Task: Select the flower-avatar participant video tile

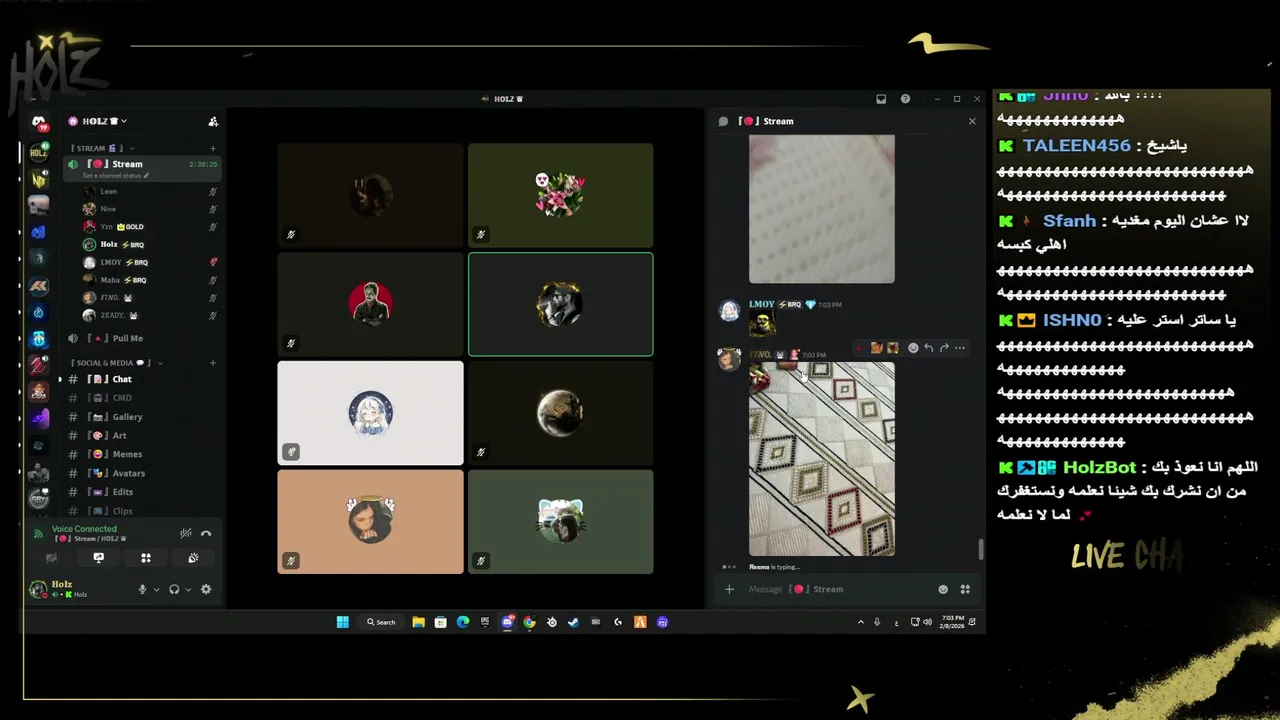Action: [x=560, y=195]
